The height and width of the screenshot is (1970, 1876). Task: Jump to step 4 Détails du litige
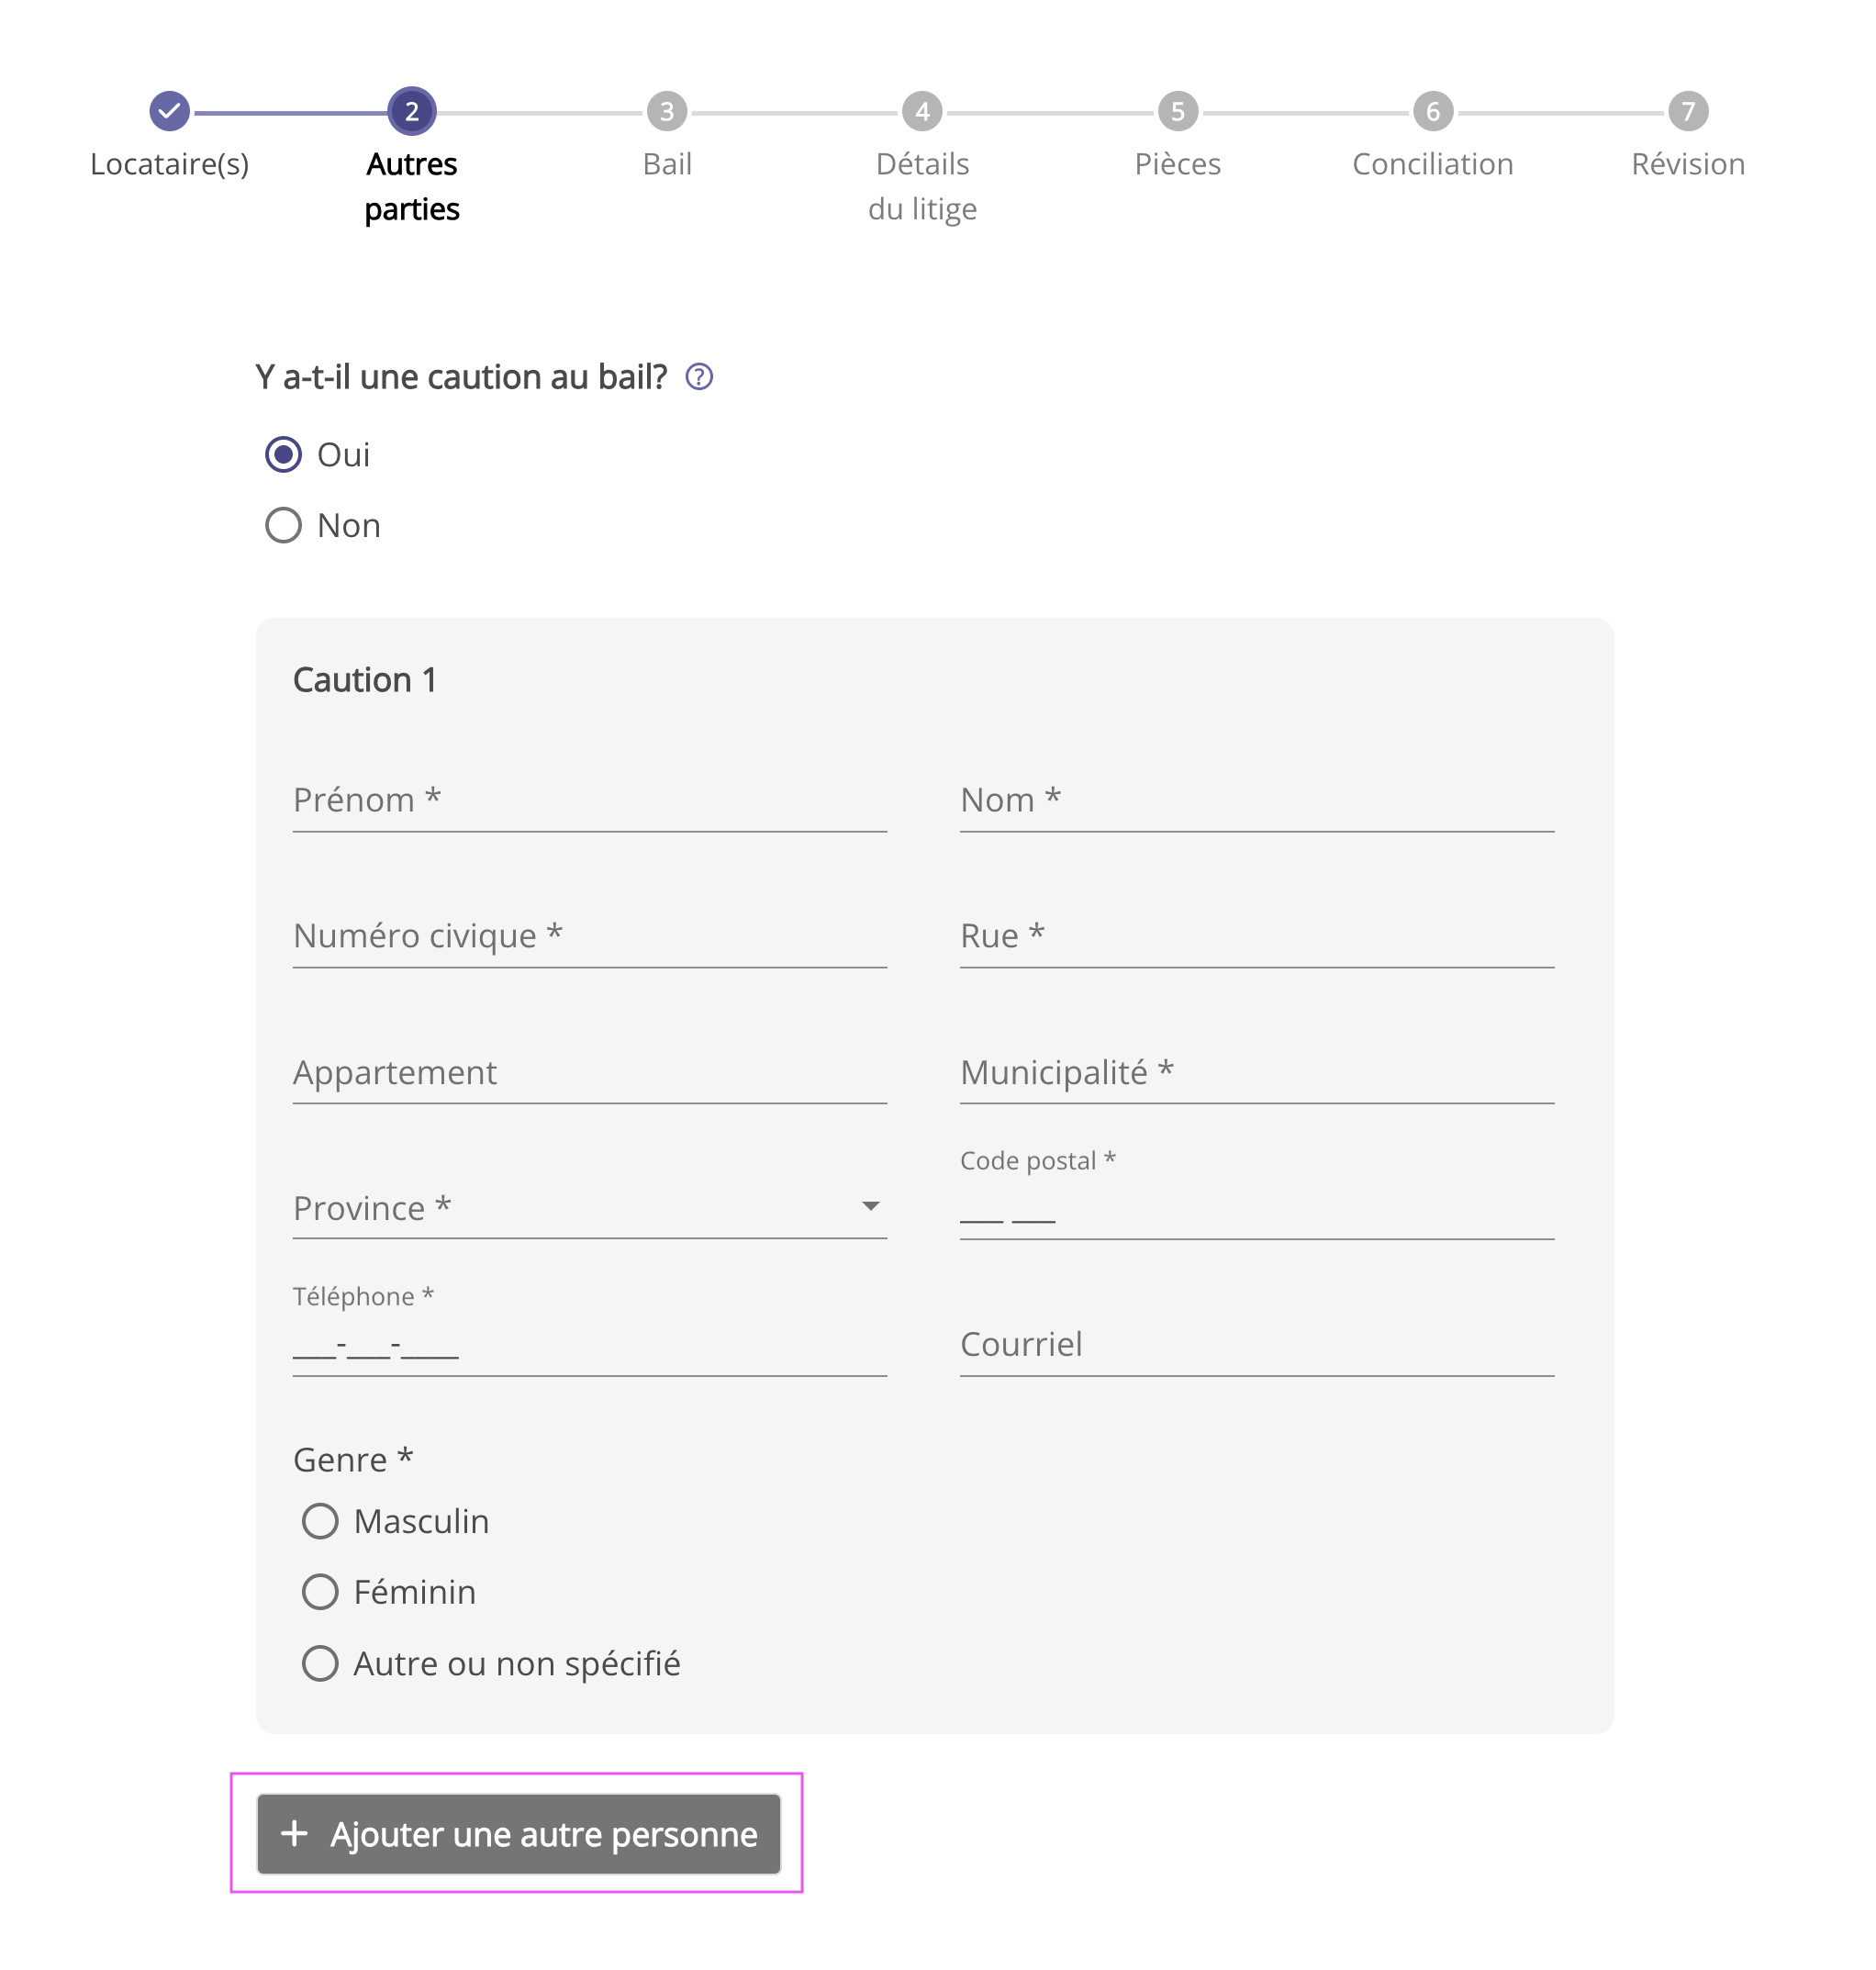tap(921, 111)
